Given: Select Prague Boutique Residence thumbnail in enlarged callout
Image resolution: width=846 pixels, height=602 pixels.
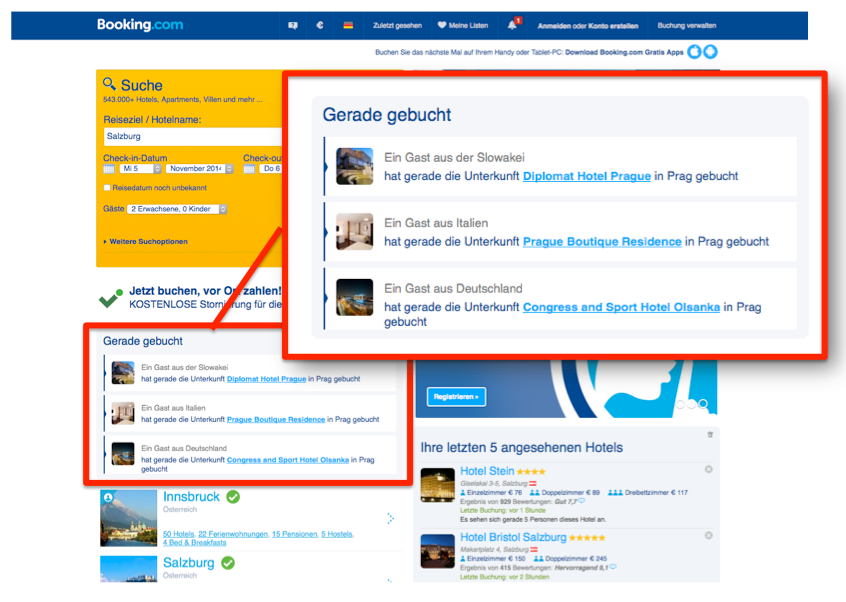Looking at the screenshot, I should click(x=354, y=231).
